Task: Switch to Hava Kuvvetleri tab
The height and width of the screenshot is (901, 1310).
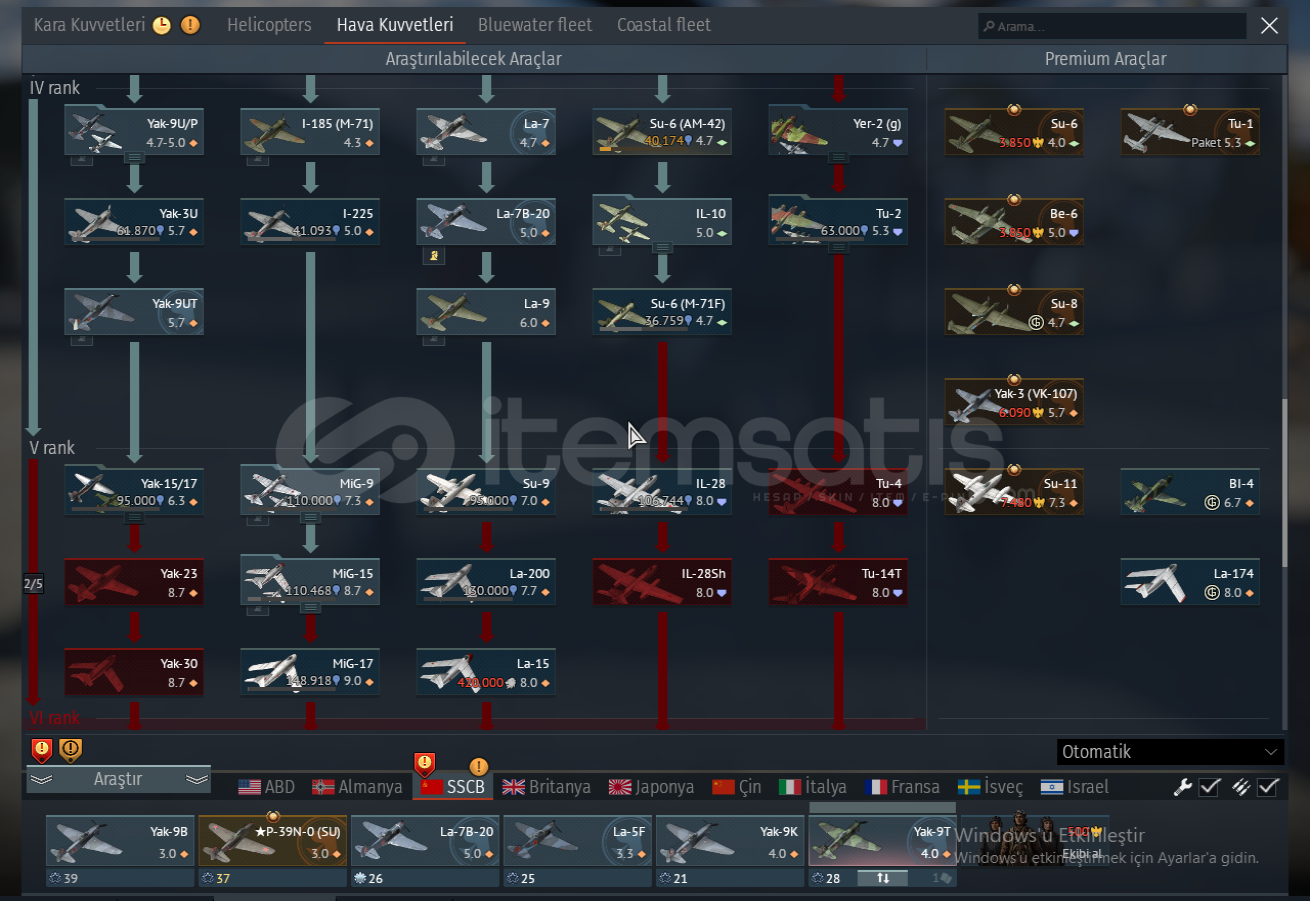Action: click(395, 25)
